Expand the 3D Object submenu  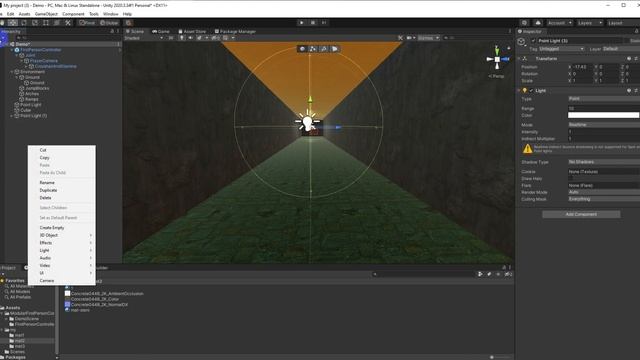point(62,235)
